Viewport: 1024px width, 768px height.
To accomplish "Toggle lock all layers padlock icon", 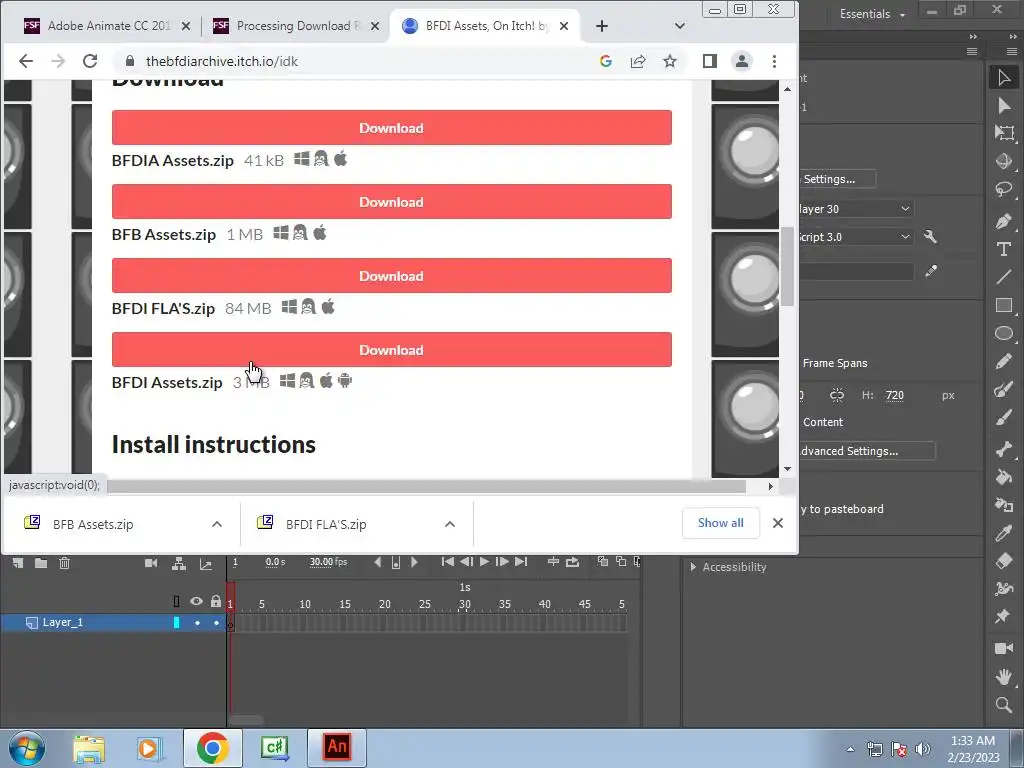I will pos(216,601).
